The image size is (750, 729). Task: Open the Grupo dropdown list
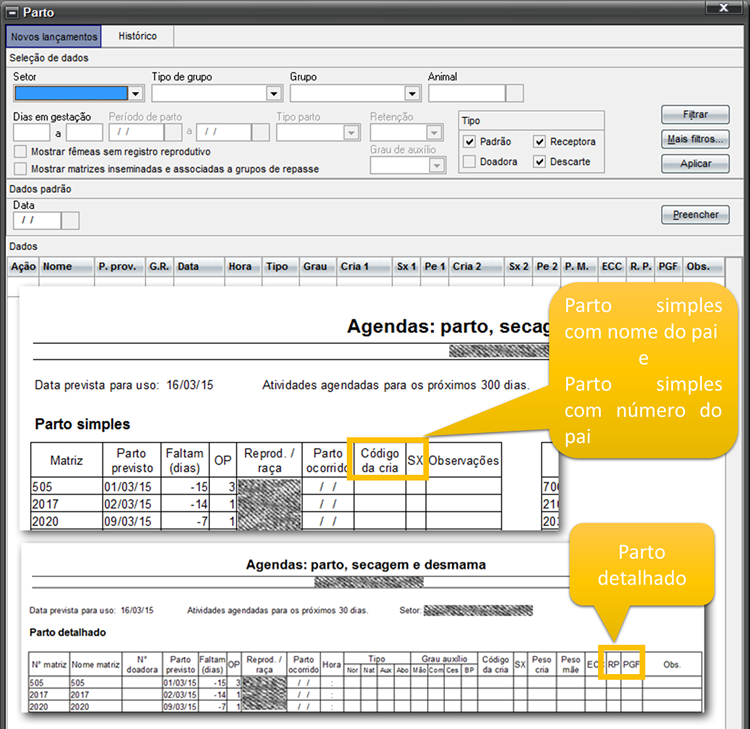(412, 93)
